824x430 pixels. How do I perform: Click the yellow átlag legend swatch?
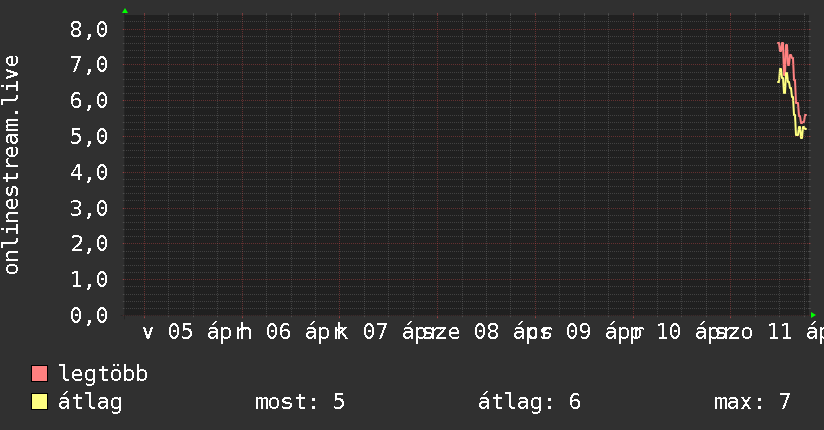[x=40, y=402]
